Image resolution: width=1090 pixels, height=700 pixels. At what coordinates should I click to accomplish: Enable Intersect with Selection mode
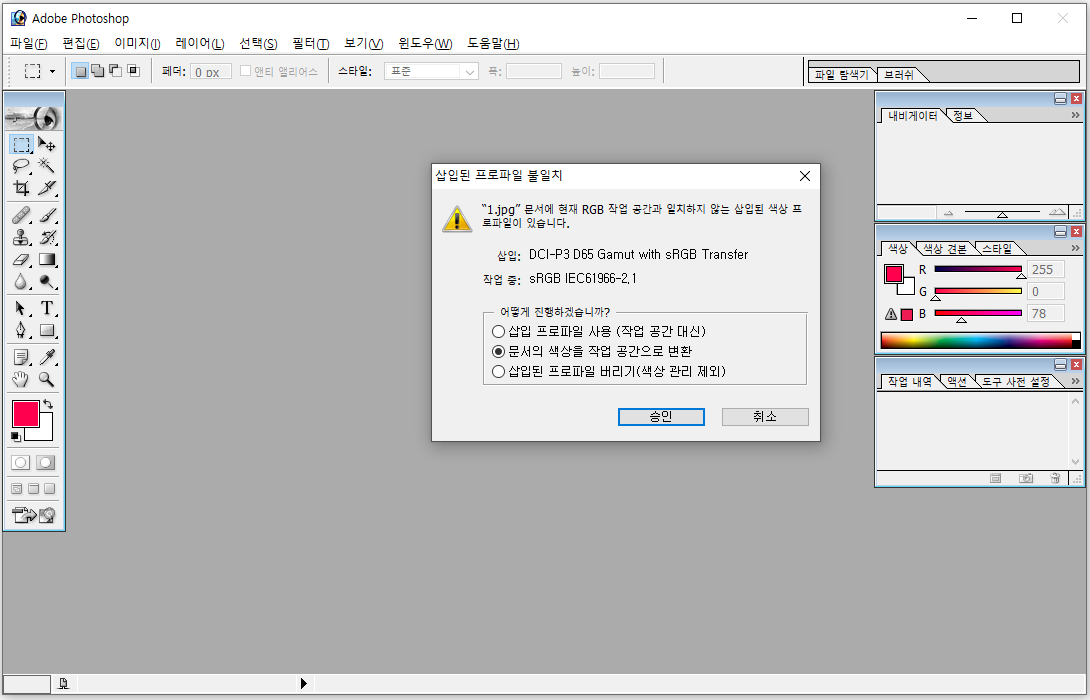point(133,71)
